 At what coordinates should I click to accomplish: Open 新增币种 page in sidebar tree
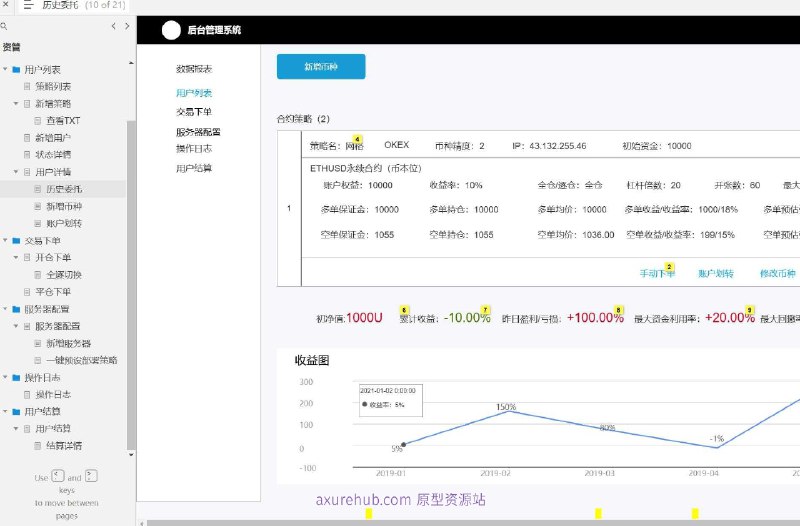[x=64, y=206]
